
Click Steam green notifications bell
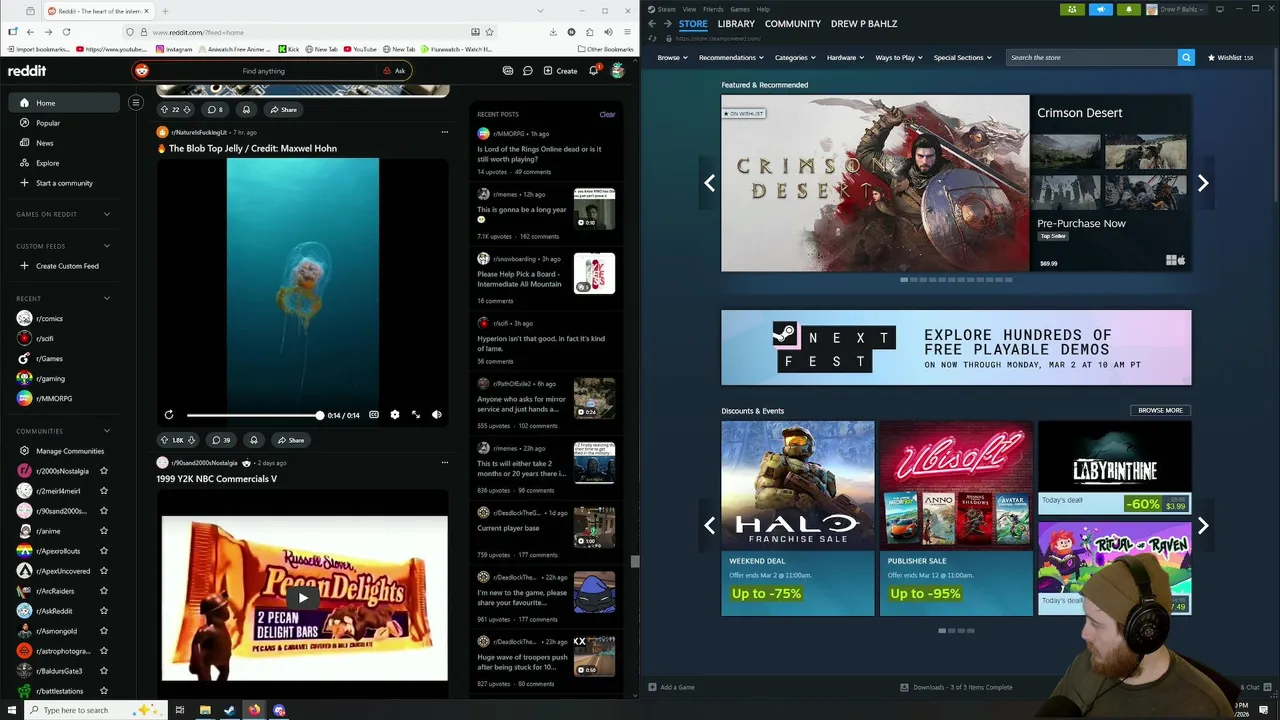click(1129, 9)
